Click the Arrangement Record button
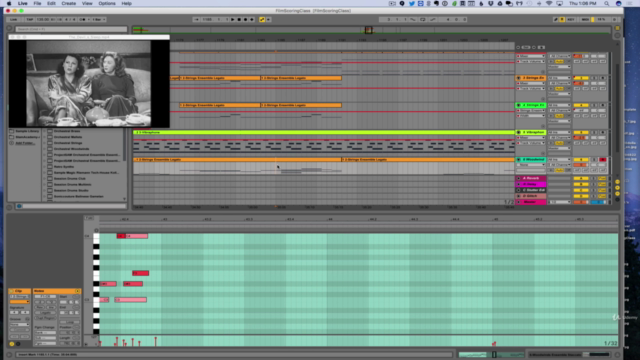The width and height of the screenshot is (640, 360). [246, 19]
